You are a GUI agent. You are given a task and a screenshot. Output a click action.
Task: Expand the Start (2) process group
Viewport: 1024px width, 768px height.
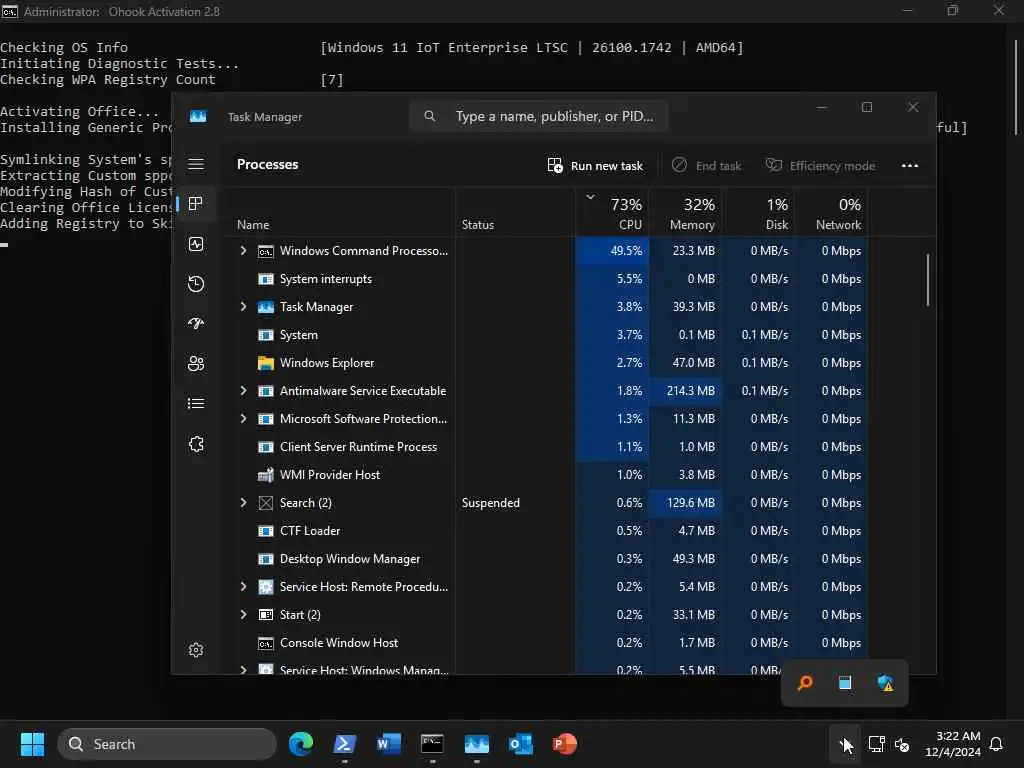[244, 615]
